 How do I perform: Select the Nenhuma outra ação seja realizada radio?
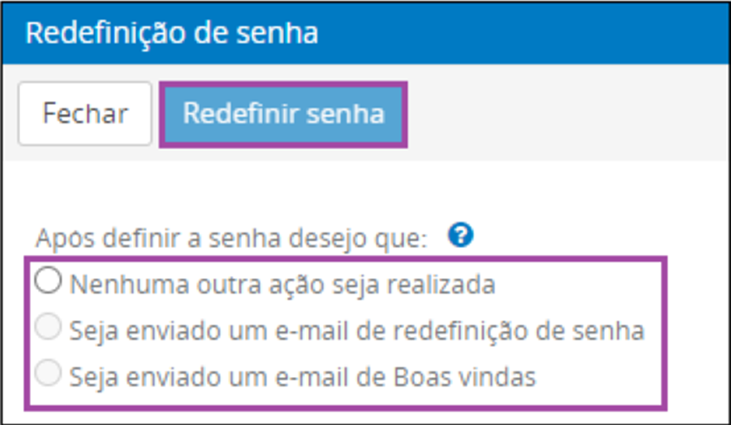[48, 281]
